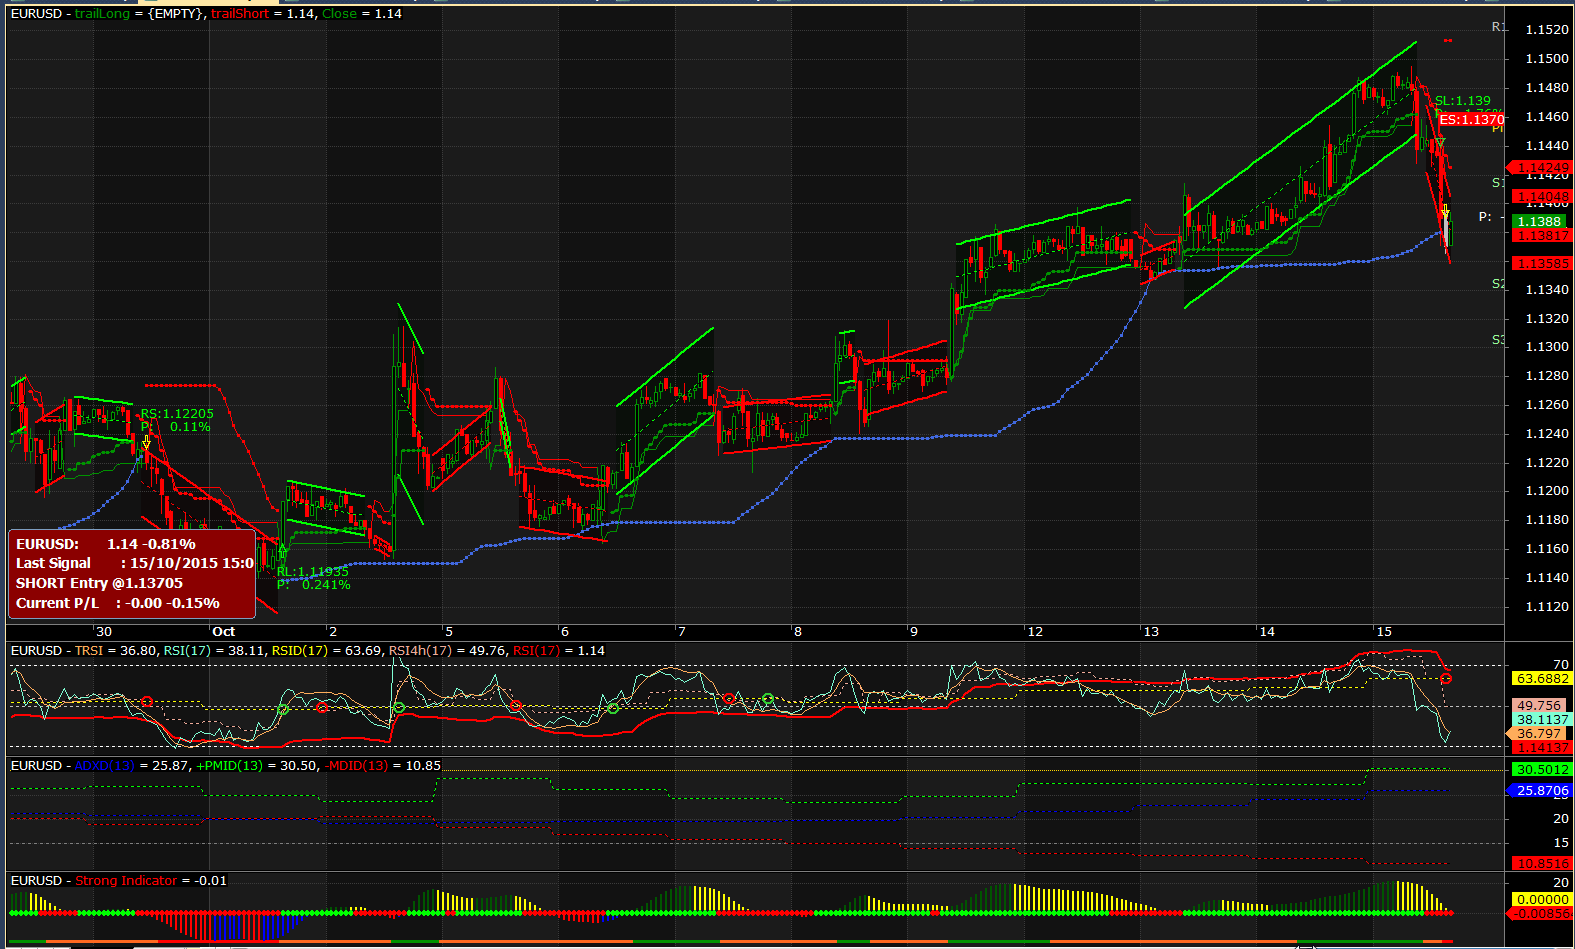Click the red 1.14048 price tag
Viewport: 1575px width, 949px height.
(x=1540, y=196)
